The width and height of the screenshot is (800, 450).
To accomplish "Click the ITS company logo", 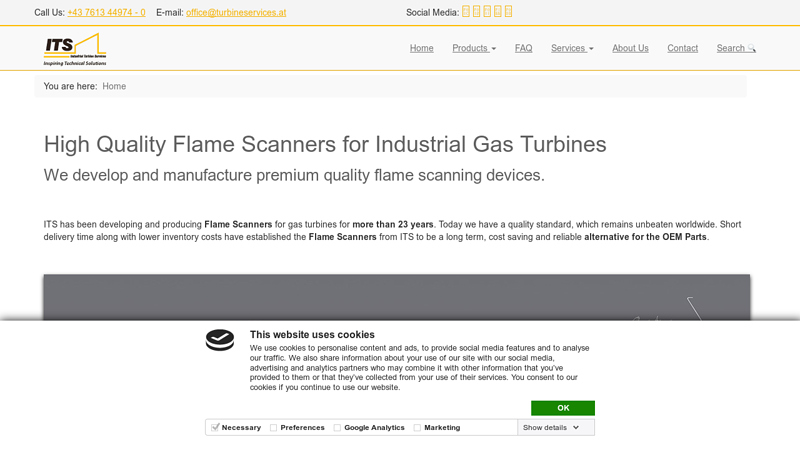I will coord(75,49).
